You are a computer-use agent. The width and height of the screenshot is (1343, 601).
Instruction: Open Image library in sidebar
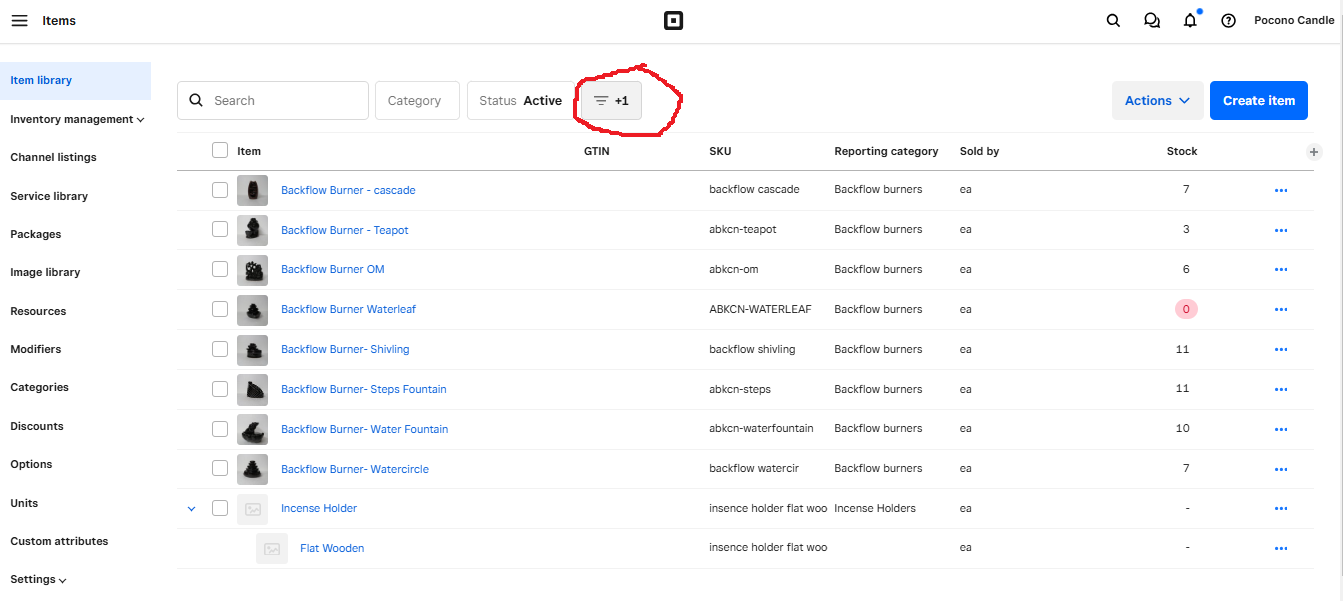click(45, 272)
